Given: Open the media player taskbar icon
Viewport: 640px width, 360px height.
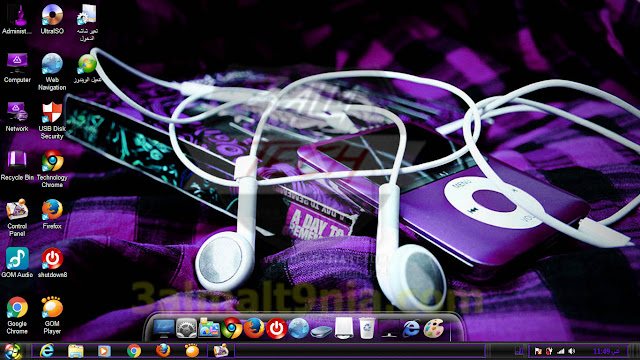Looking at the screenshot, I should coord(104,351).
